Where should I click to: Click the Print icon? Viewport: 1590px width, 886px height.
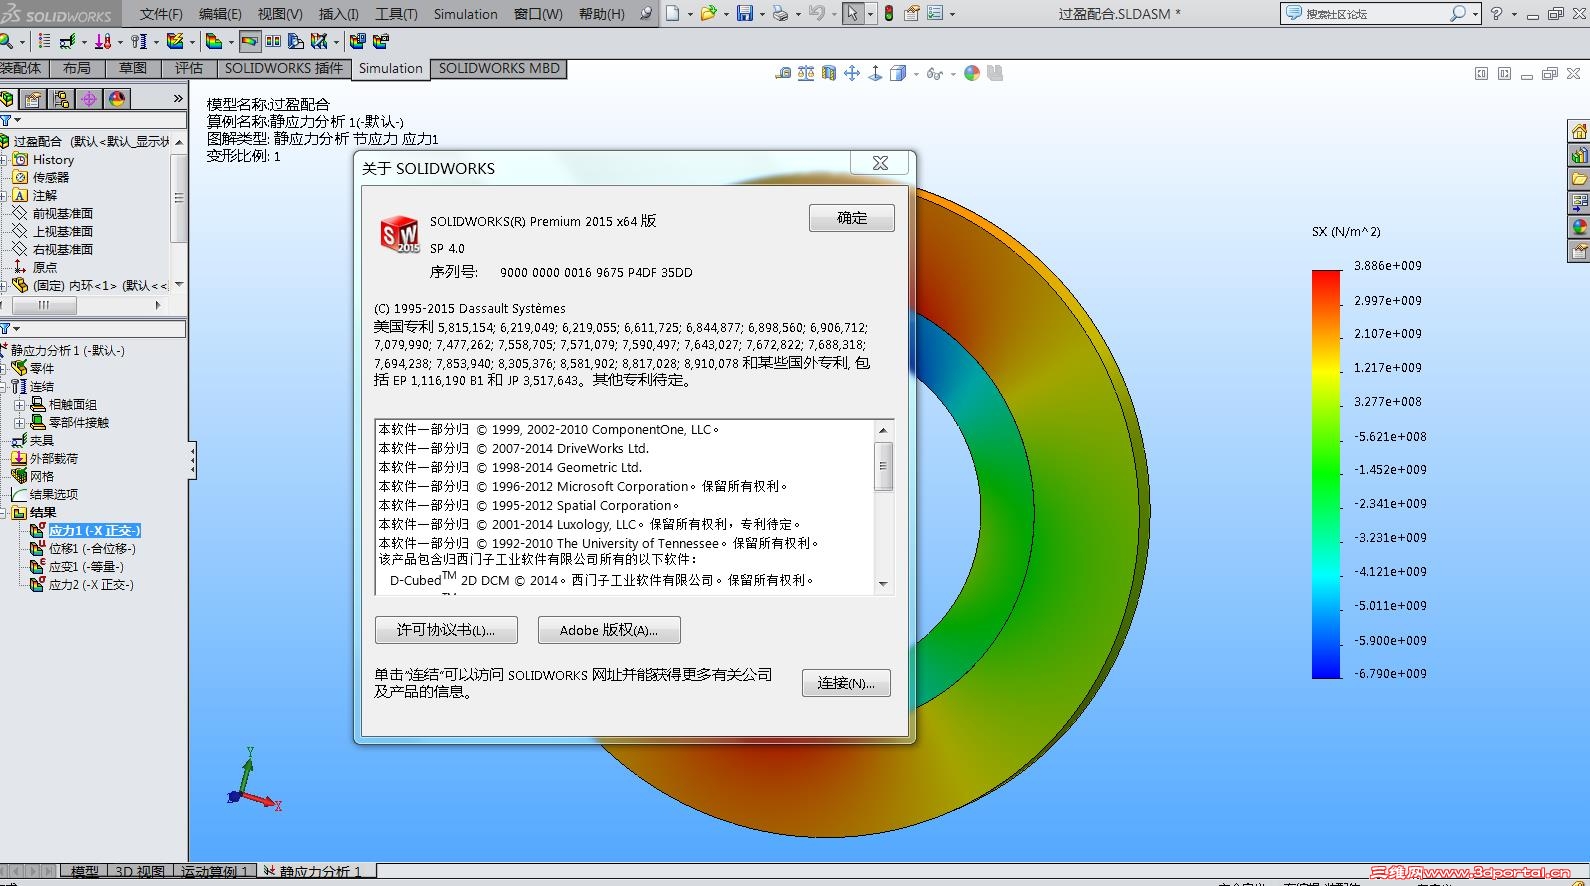tap(780, 14)
